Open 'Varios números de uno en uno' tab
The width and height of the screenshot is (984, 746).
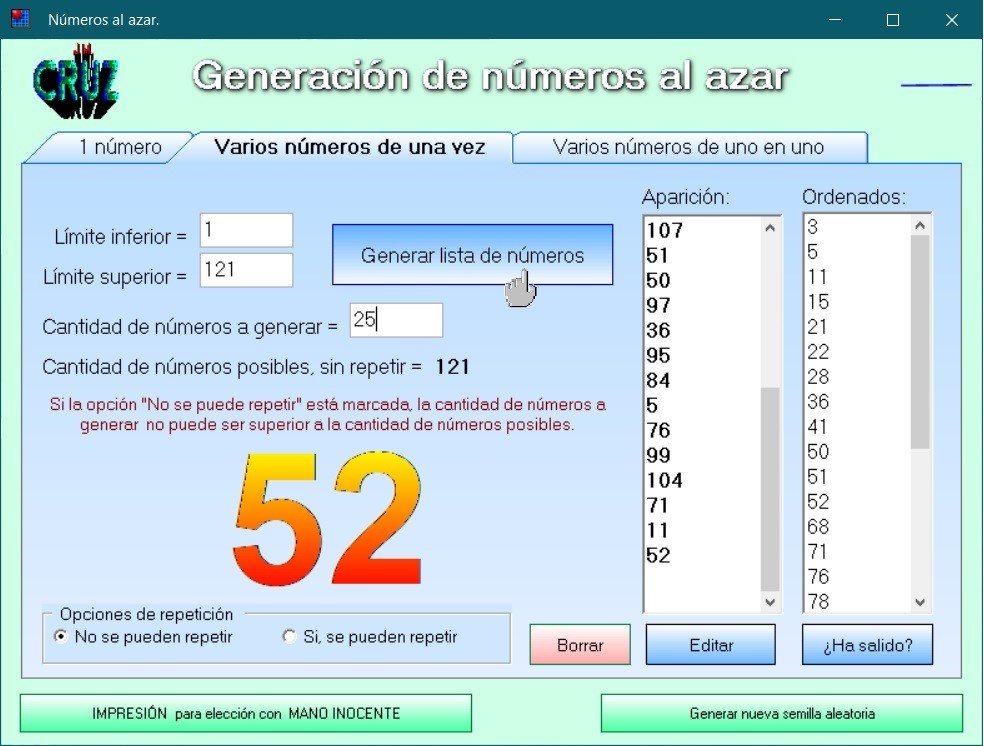coord(688,147)
